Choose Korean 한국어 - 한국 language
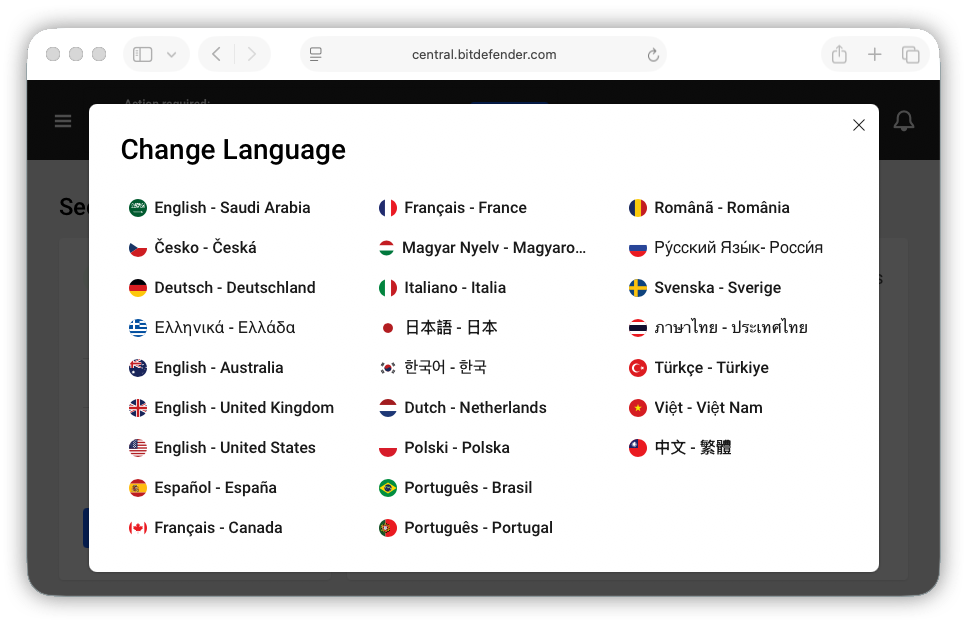 (432, 368)
